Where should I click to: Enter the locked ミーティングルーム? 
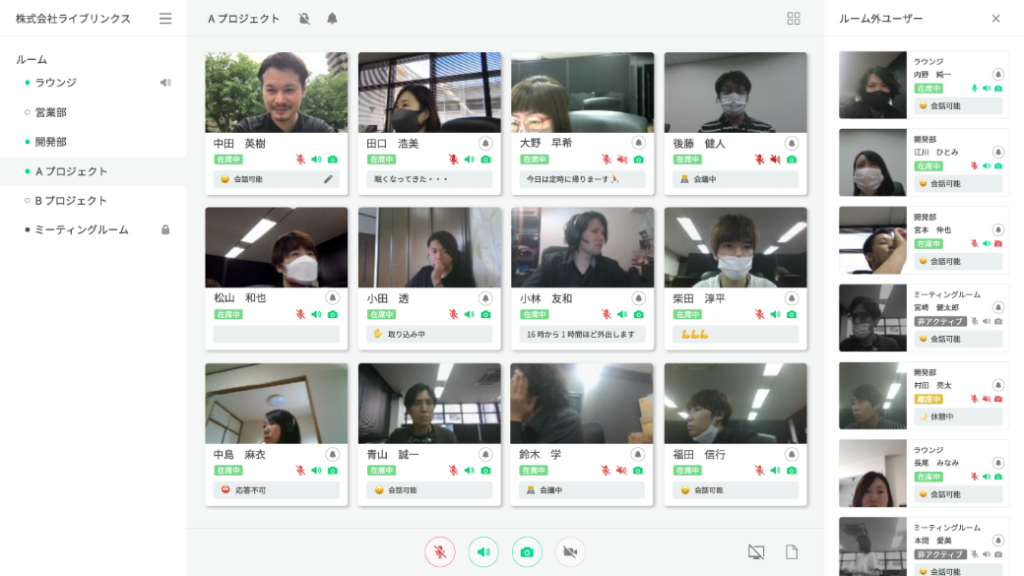tap(82, 230)
